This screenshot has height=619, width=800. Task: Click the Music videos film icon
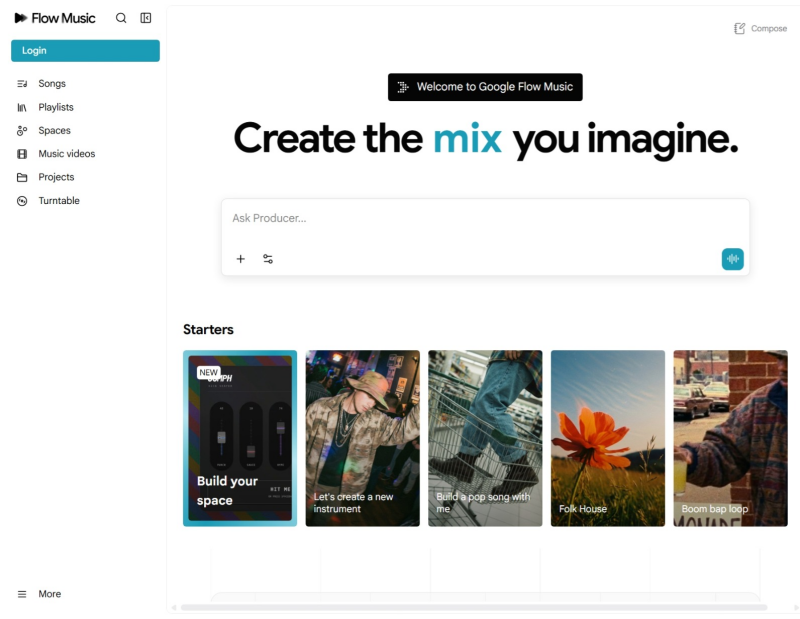click(x=22, y=154)
